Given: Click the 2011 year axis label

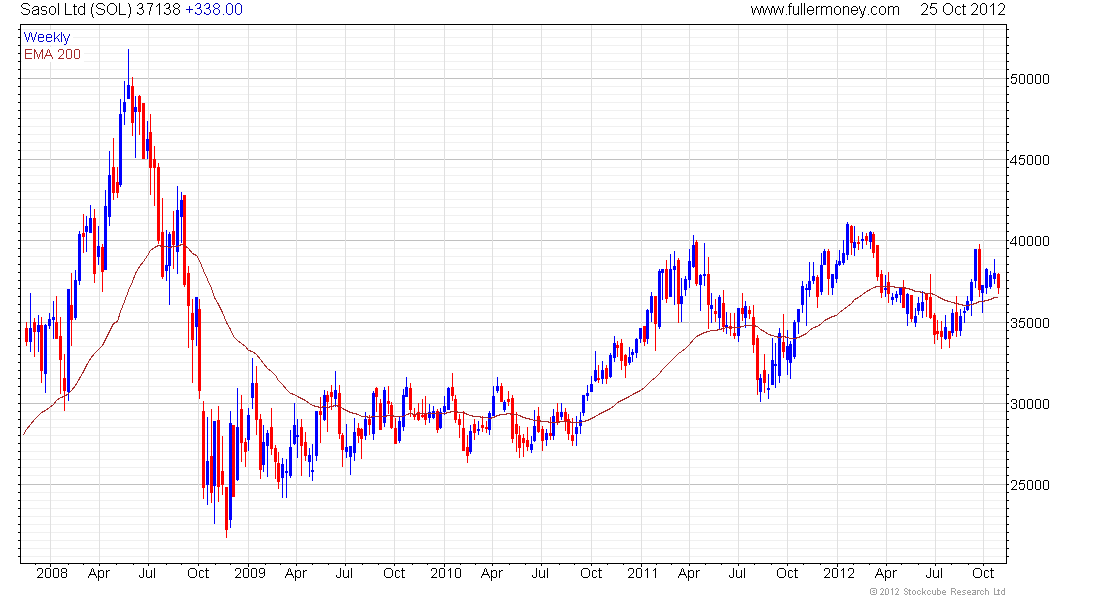Looking at the screenshot, I should coord(643,573).
